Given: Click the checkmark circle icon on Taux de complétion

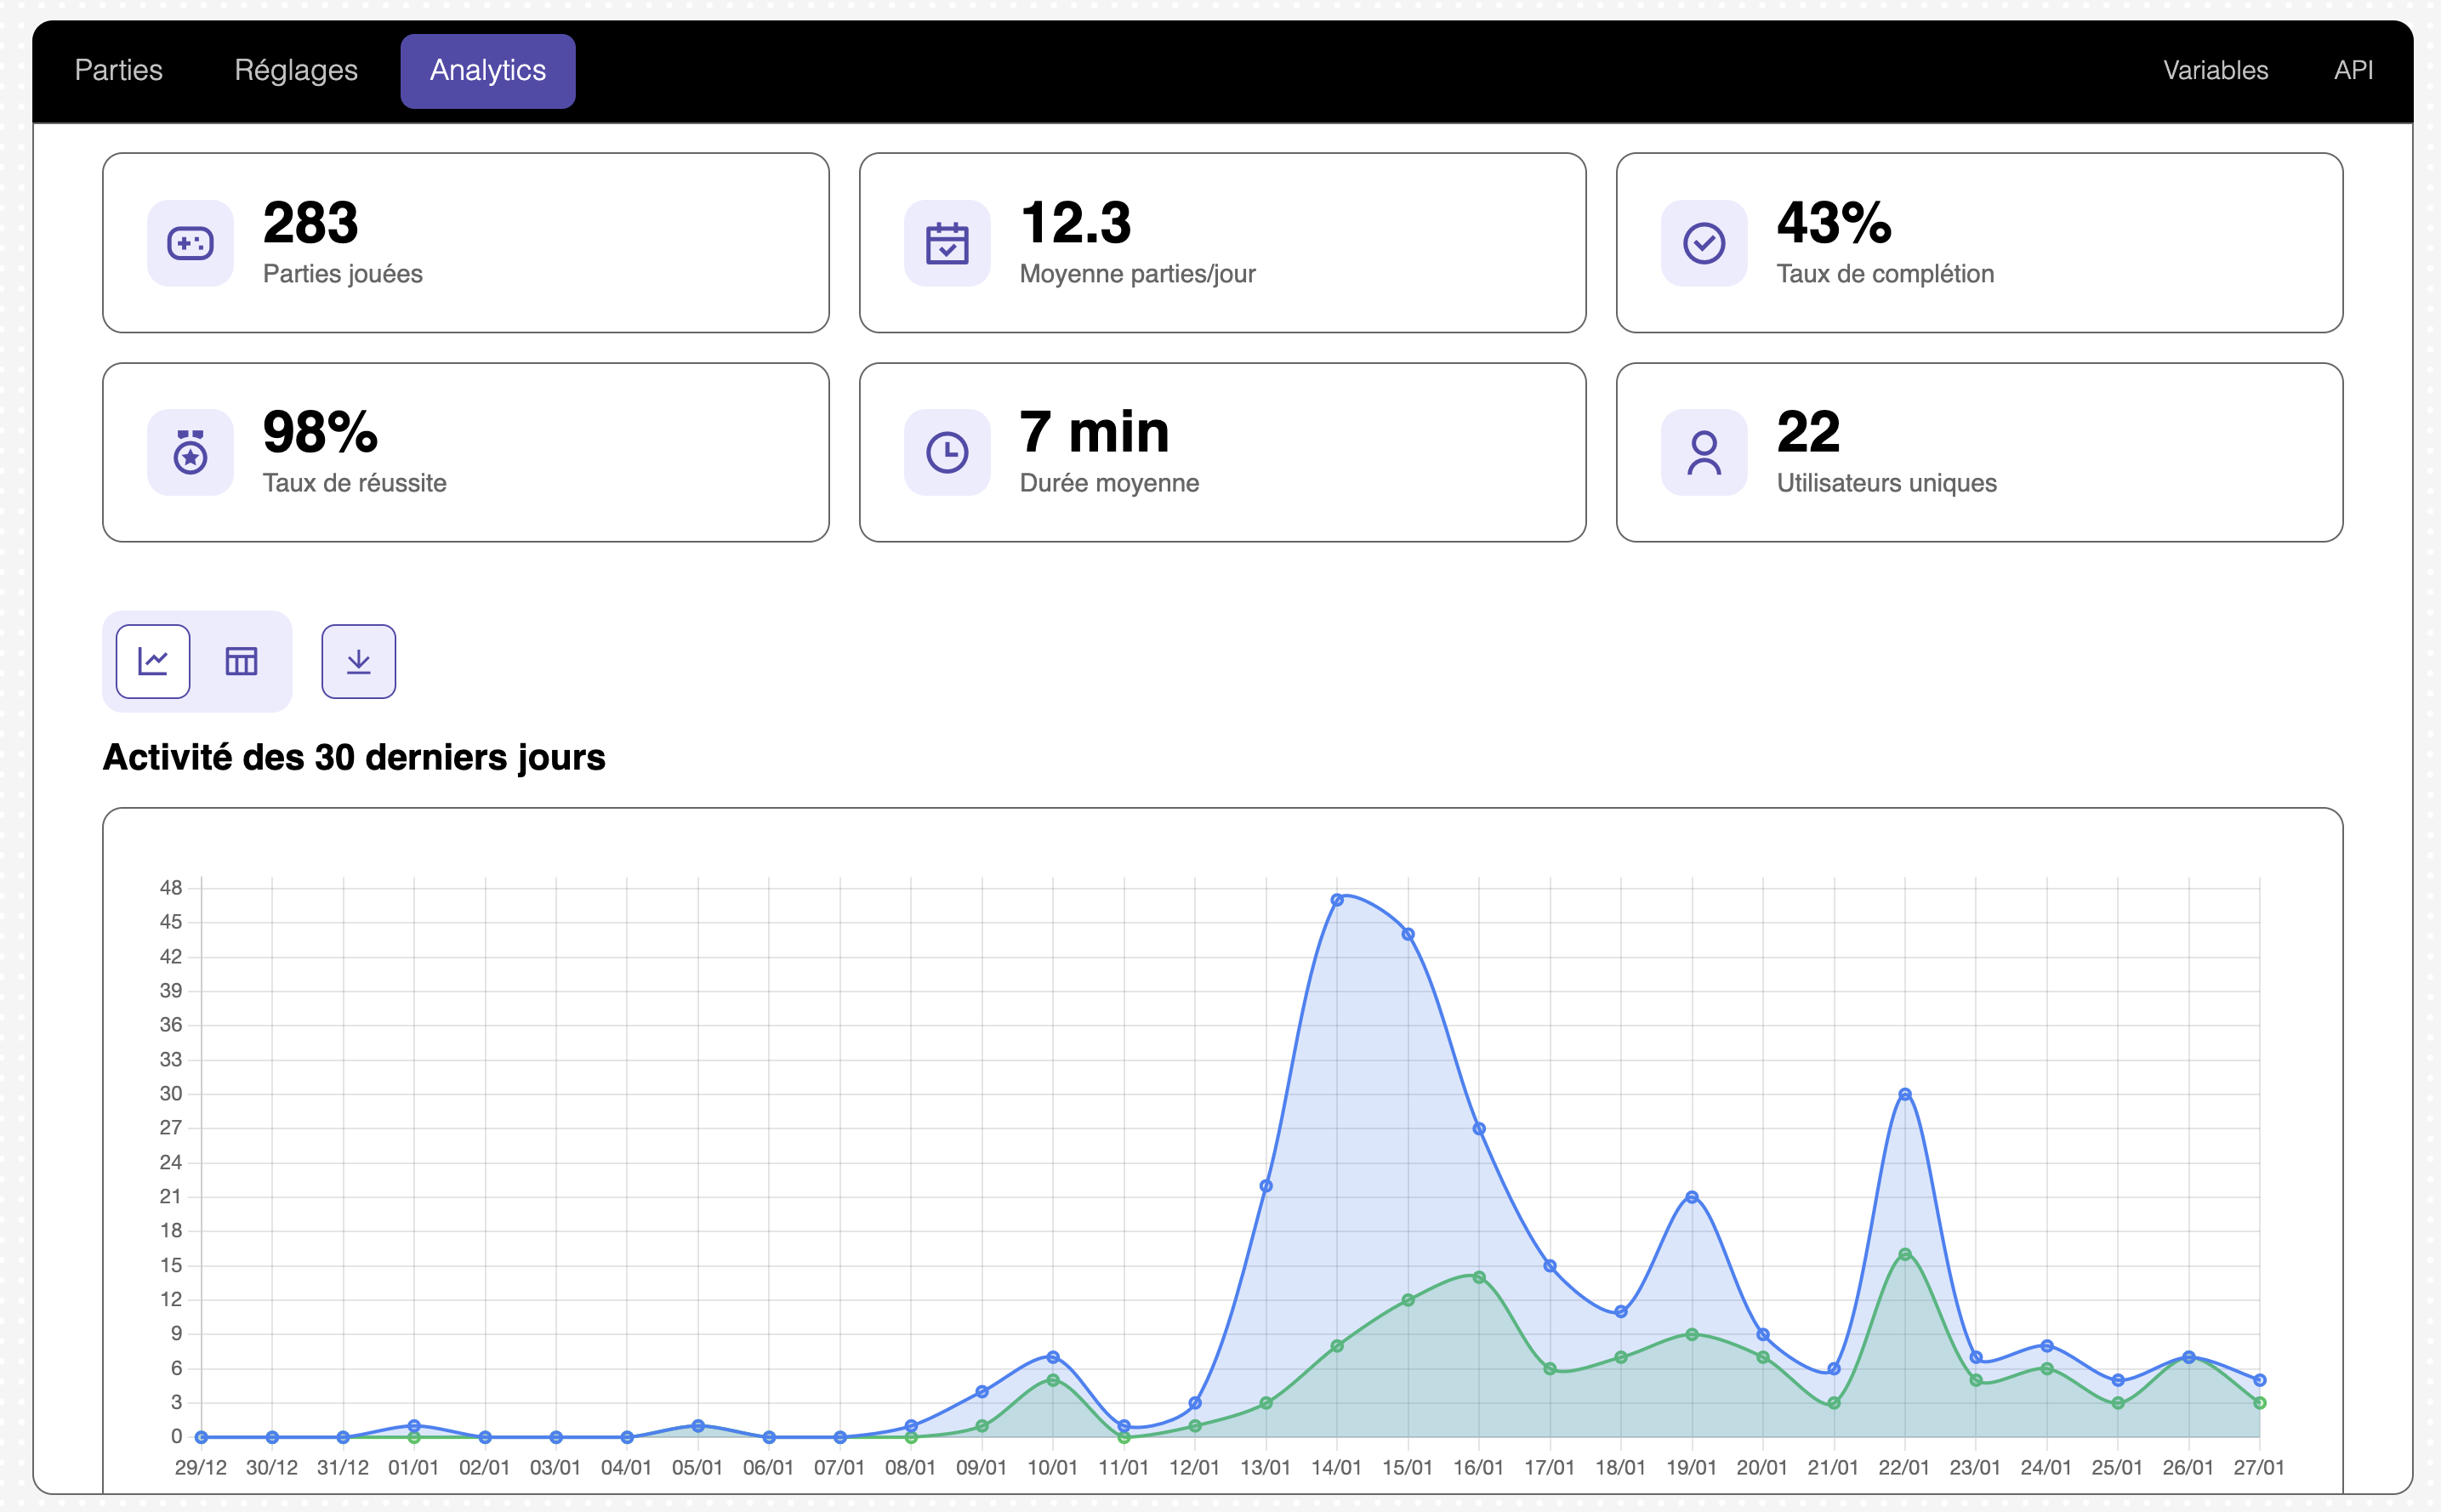Looking at the screenshot, I should tap(1703, 243).
